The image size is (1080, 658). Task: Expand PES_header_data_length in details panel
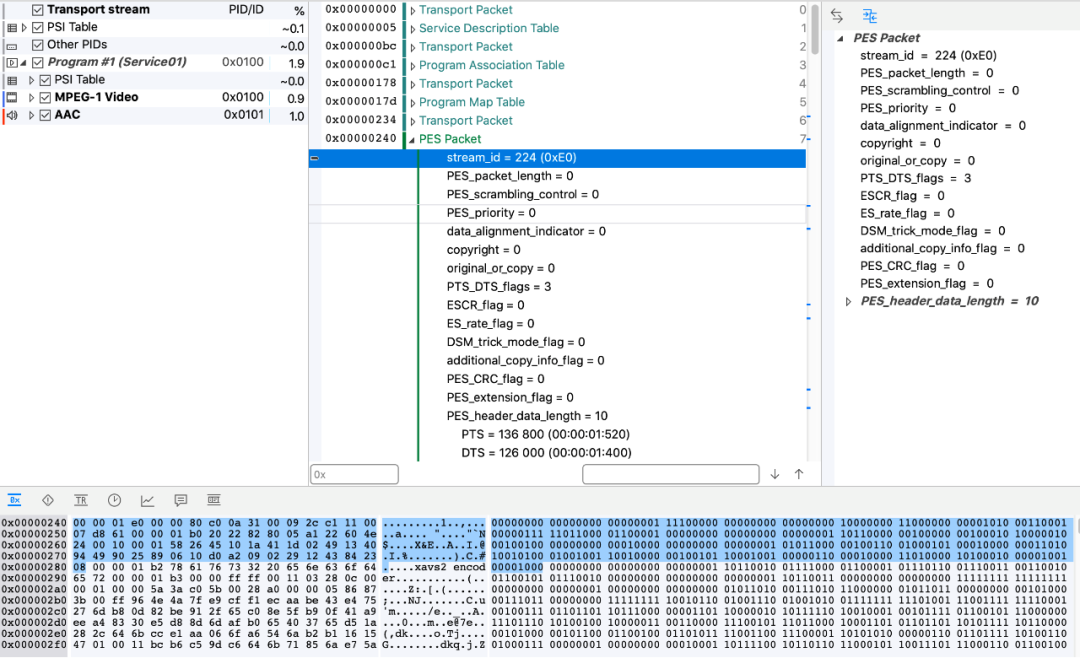tap(849, 302)
